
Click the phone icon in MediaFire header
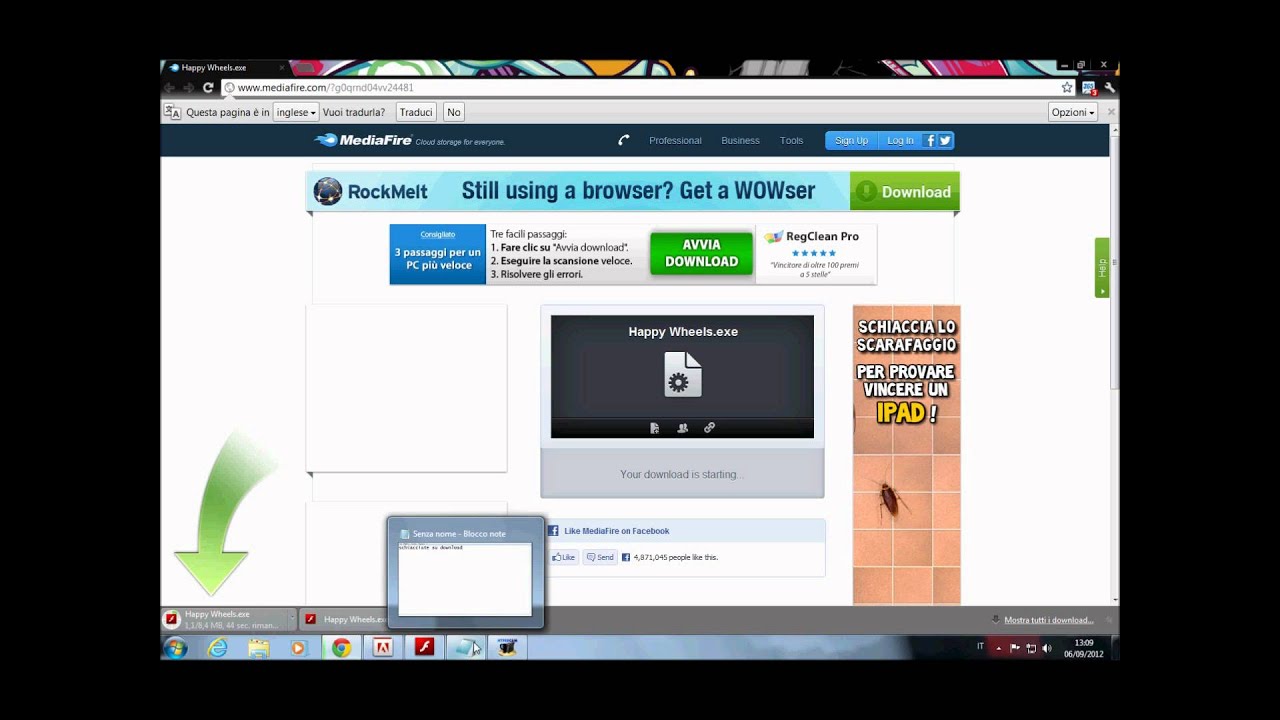tap(624, 140)
